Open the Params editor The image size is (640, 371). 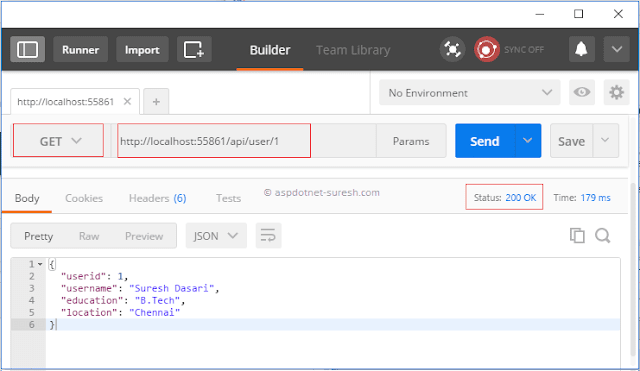pos(411,141)
